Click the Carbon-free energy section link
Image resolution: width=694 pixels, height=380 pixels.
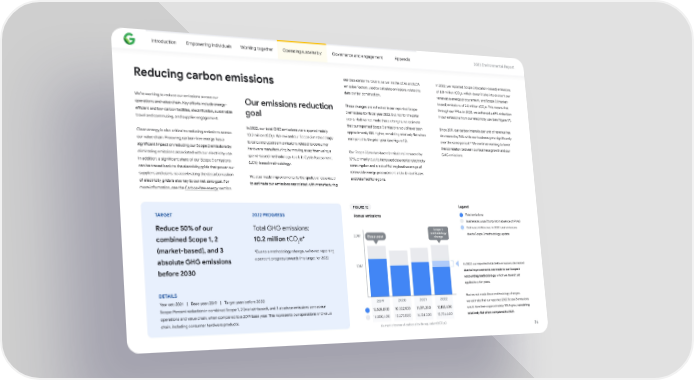[x=202, y=188]
